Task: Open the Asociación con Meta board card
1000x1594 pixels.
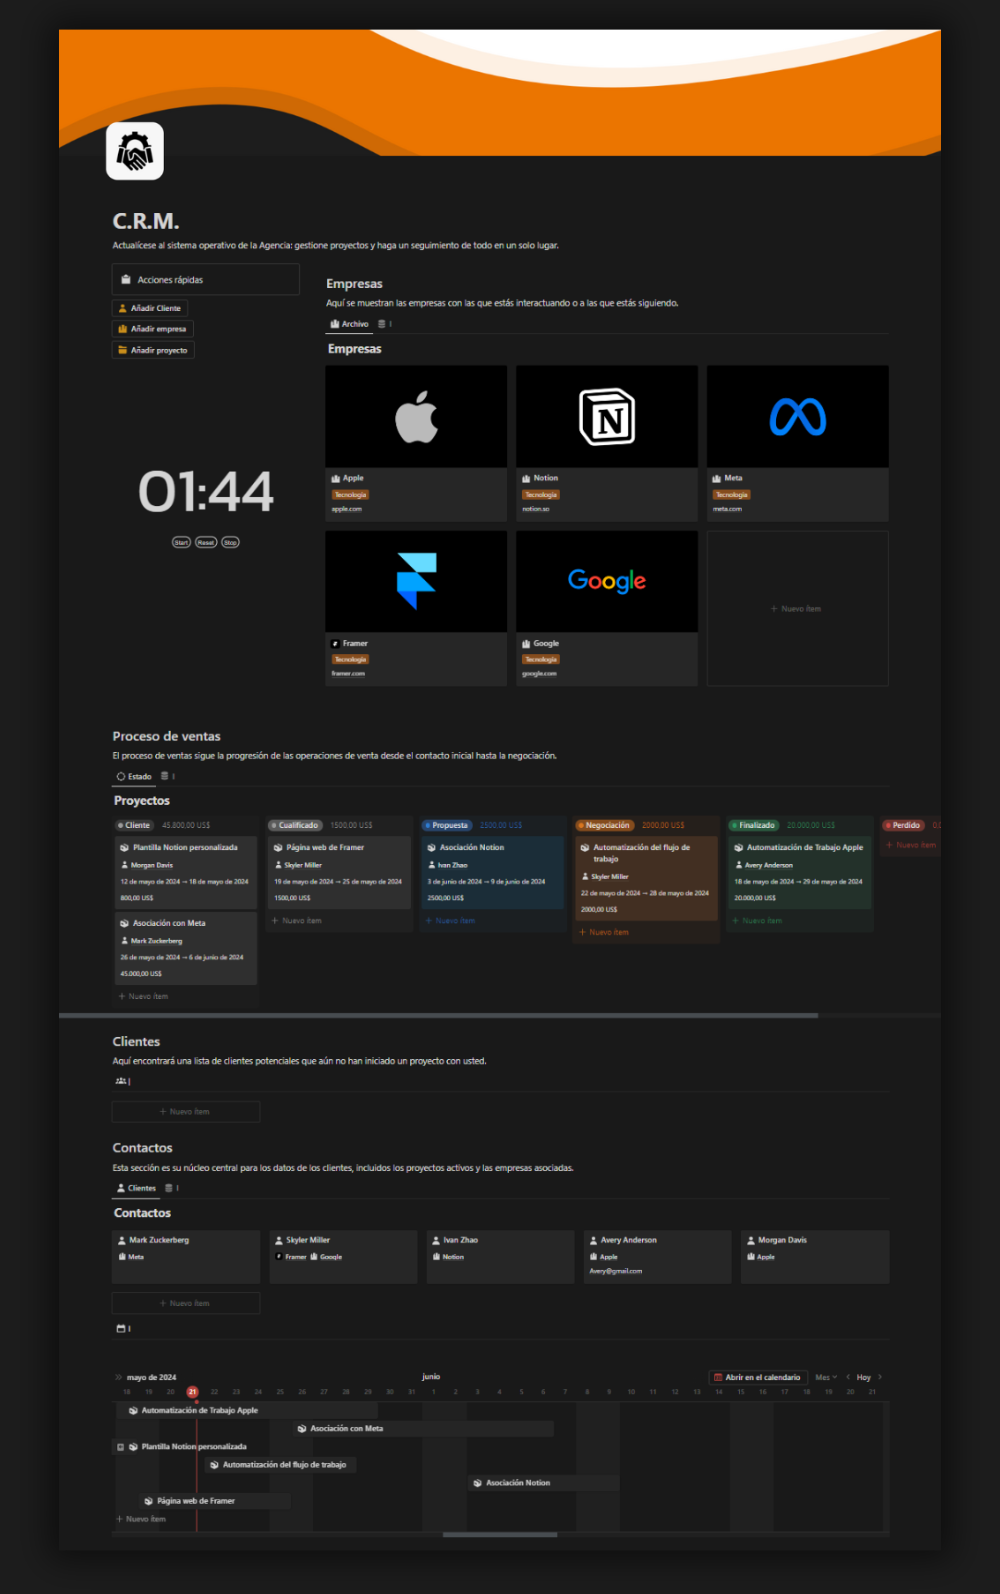Action: (x=186, y=947)
